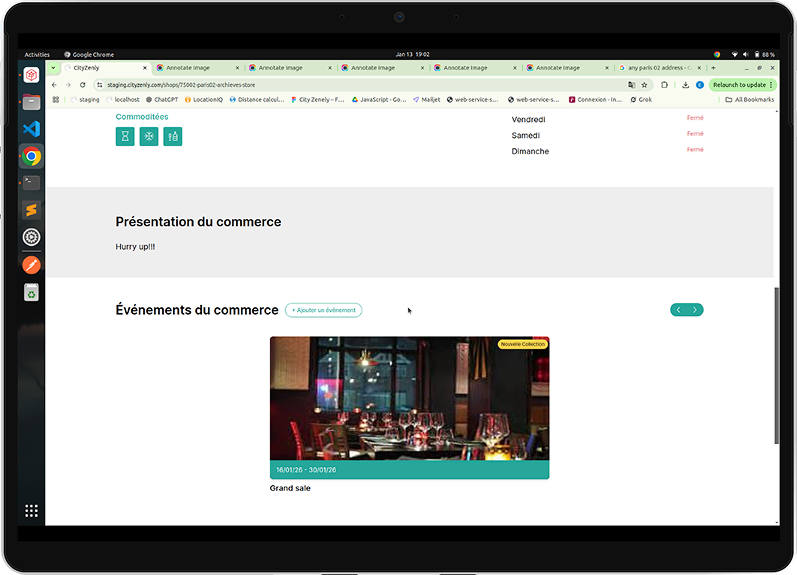Open the Wi-Fi indicator in top bar
This screenshot has height=575, width=797.
(x=734, y=54)
